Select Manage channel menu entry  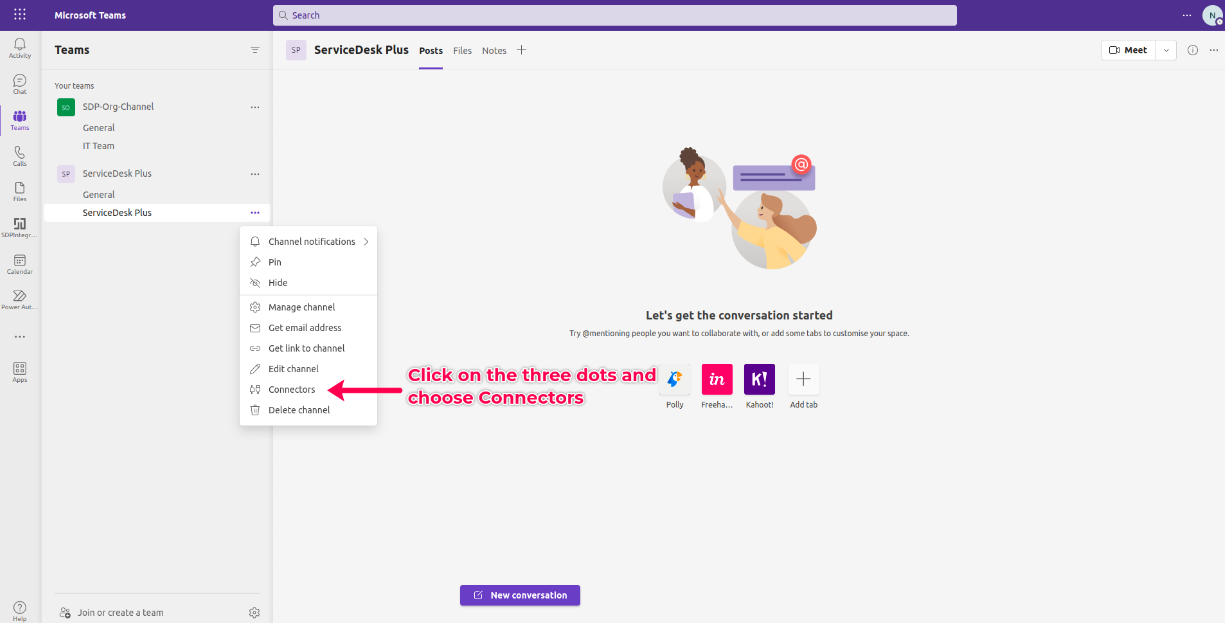point(308,307)
